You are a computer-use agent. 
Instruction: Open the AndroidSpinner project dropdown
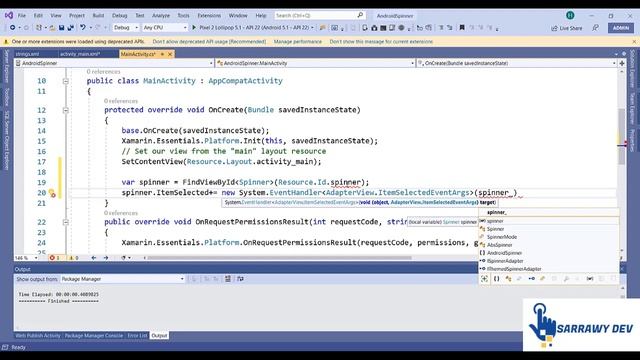(114, 63)
